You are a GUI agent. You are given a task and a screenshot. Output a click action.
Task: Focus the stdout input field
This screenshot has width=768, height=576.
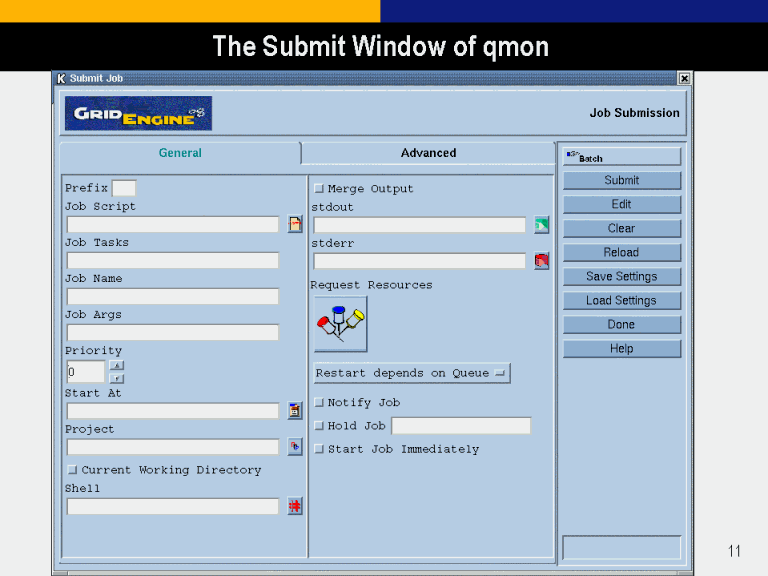click(x=420, y=225)
